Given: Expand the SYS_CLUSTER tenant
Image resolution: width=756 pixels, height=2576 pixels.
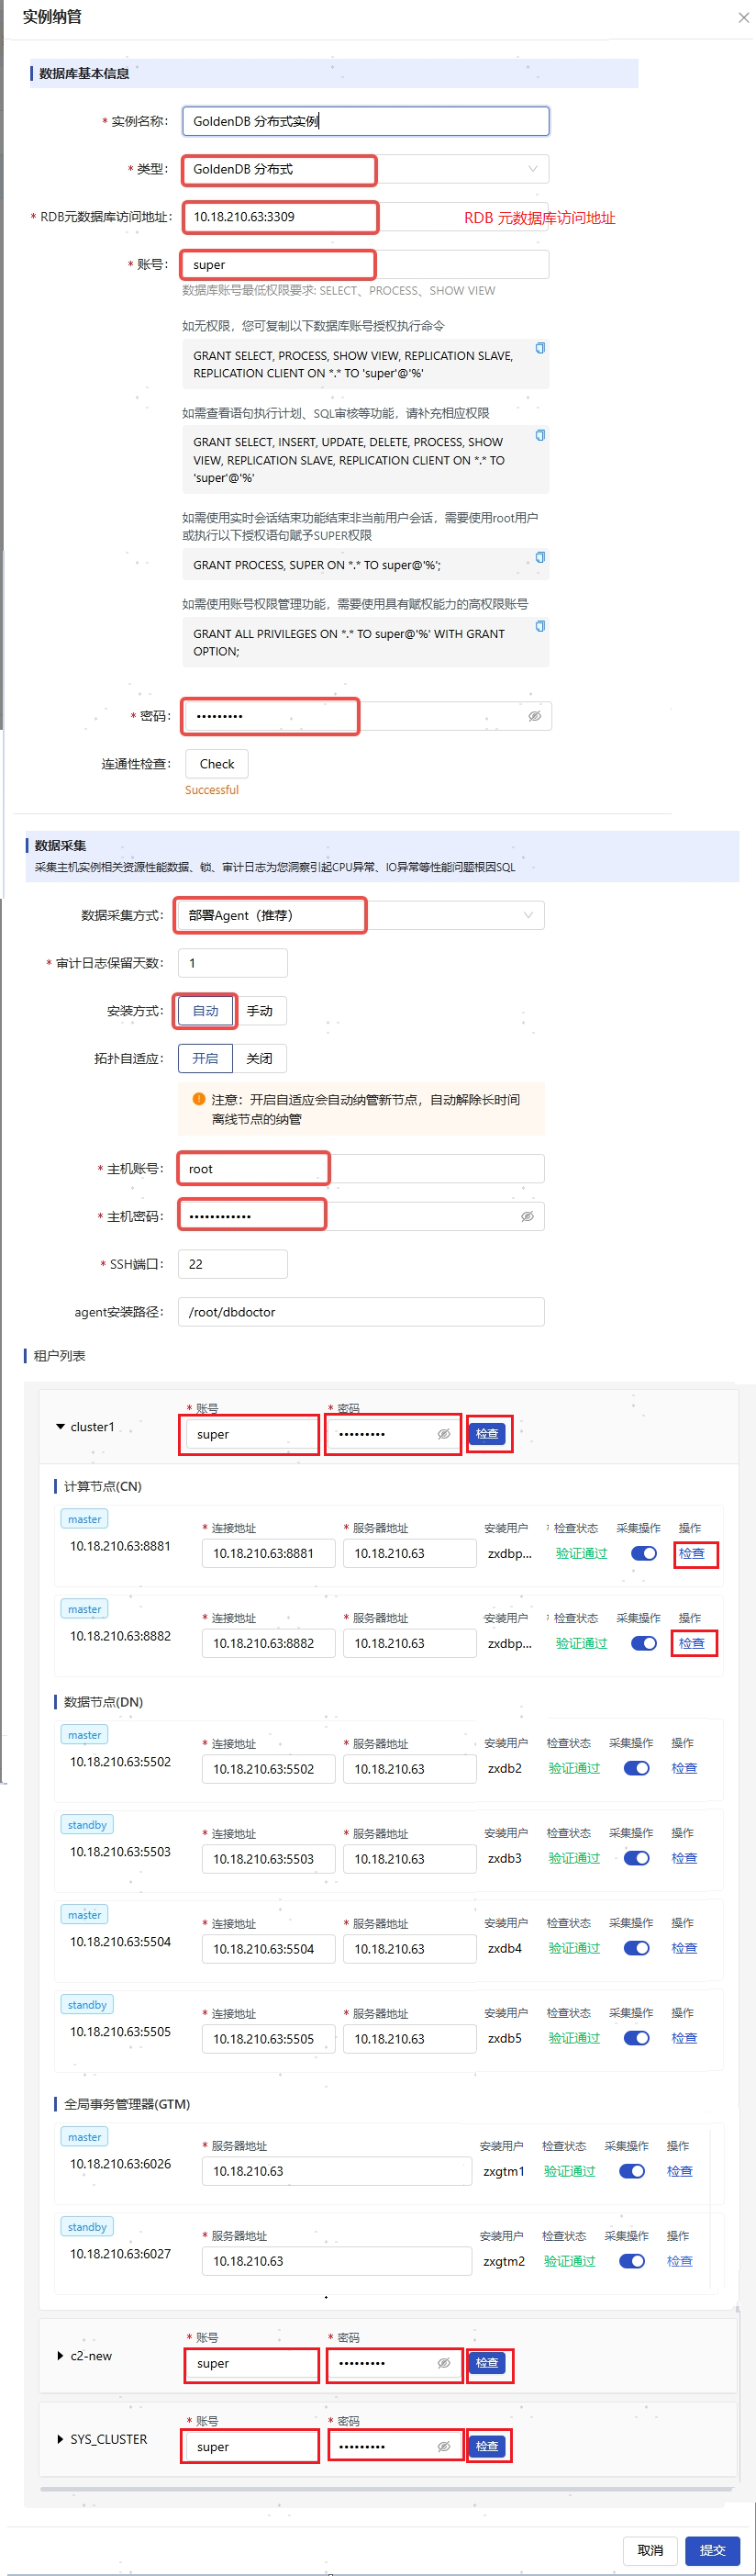Looking at the screenshot, I should [x=60, y=2439].
